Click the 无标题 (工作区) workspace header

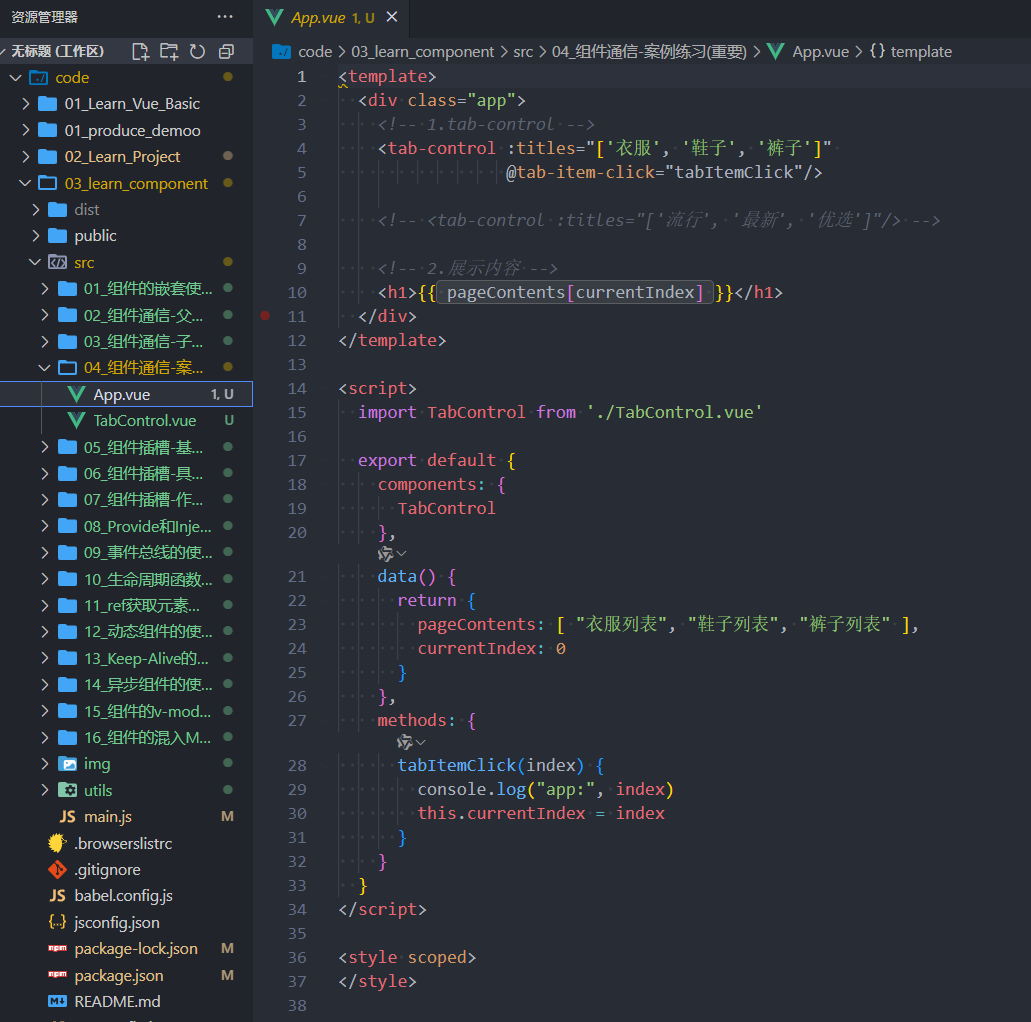click(x=57, y=51)
